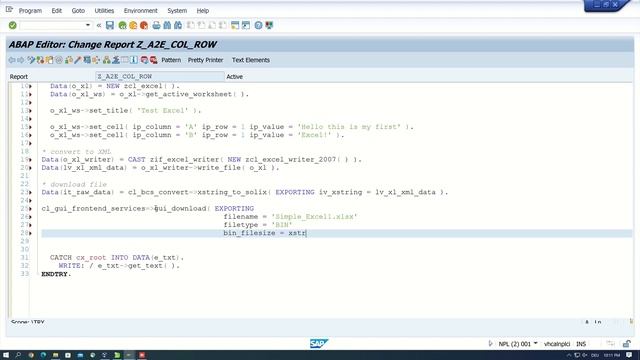Open the Edit menu
Screen dimensions: 640x360
click(56, 11)
